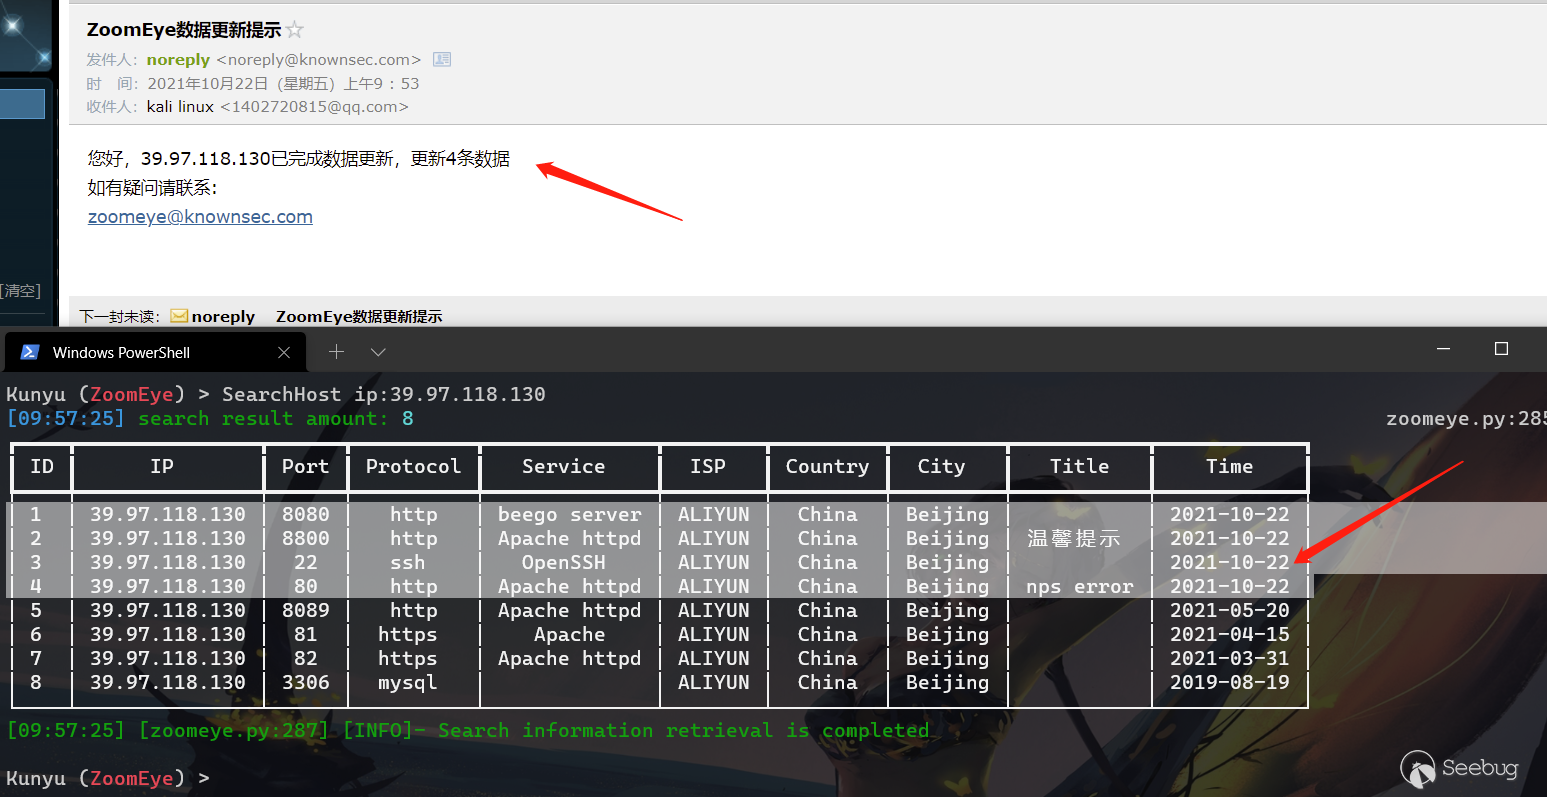Click port 8080 in the table

click(306, 514)
